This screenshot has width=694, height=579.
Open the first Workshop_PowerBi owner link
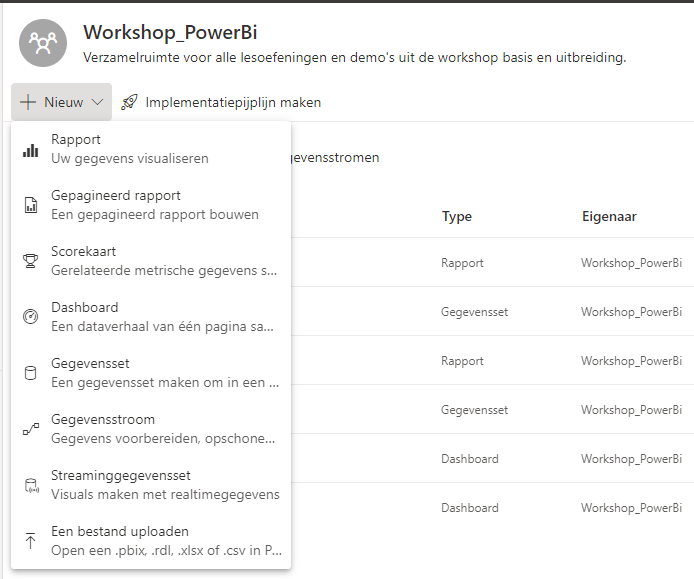point(631,263)
